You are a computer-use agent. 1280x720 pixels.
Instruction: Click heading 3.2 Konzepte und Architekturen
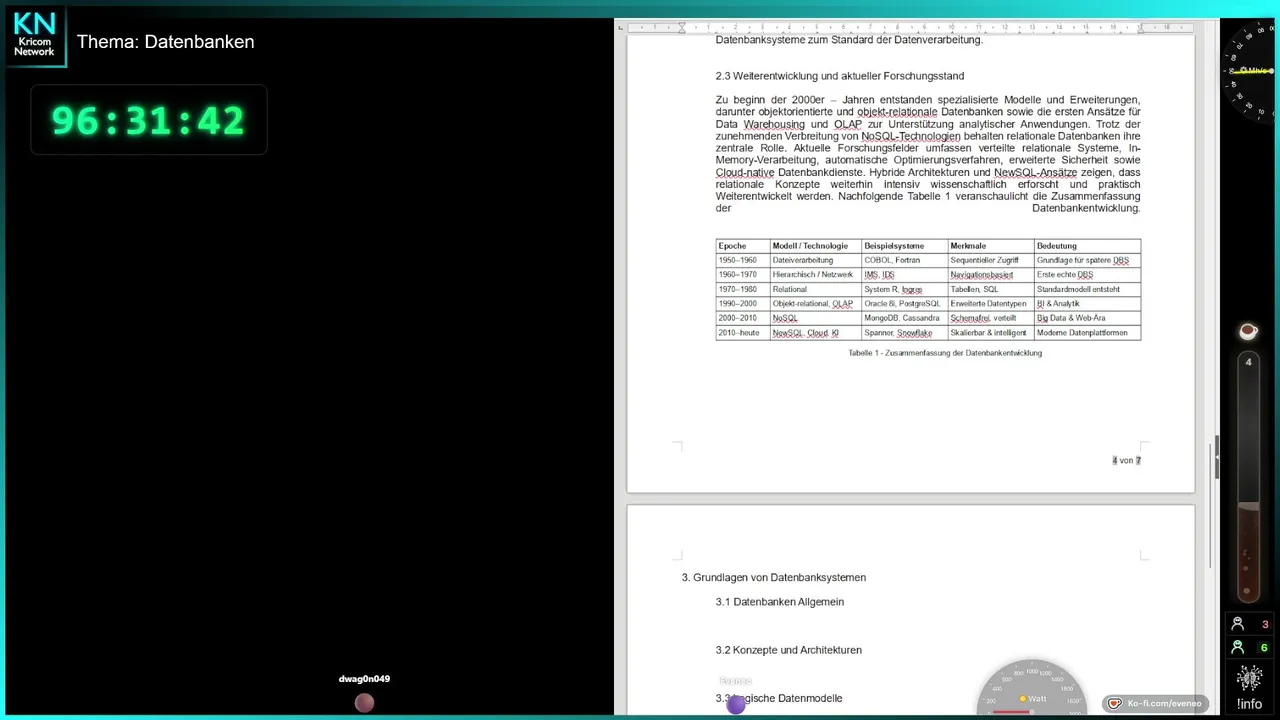788,650
